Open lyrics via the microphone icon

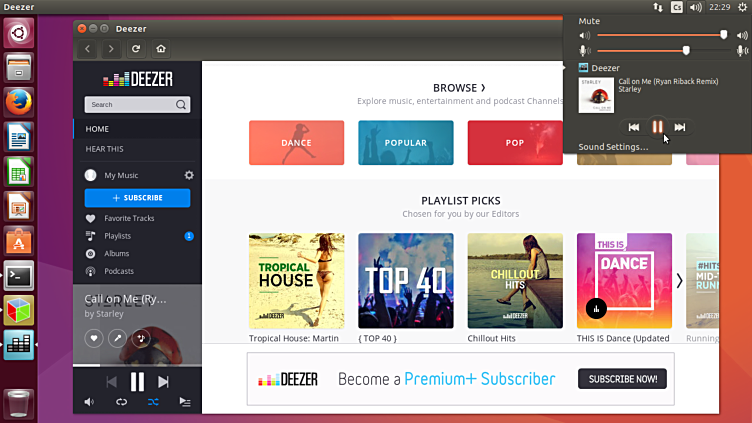pyautogui.click(x=117, y=339)
